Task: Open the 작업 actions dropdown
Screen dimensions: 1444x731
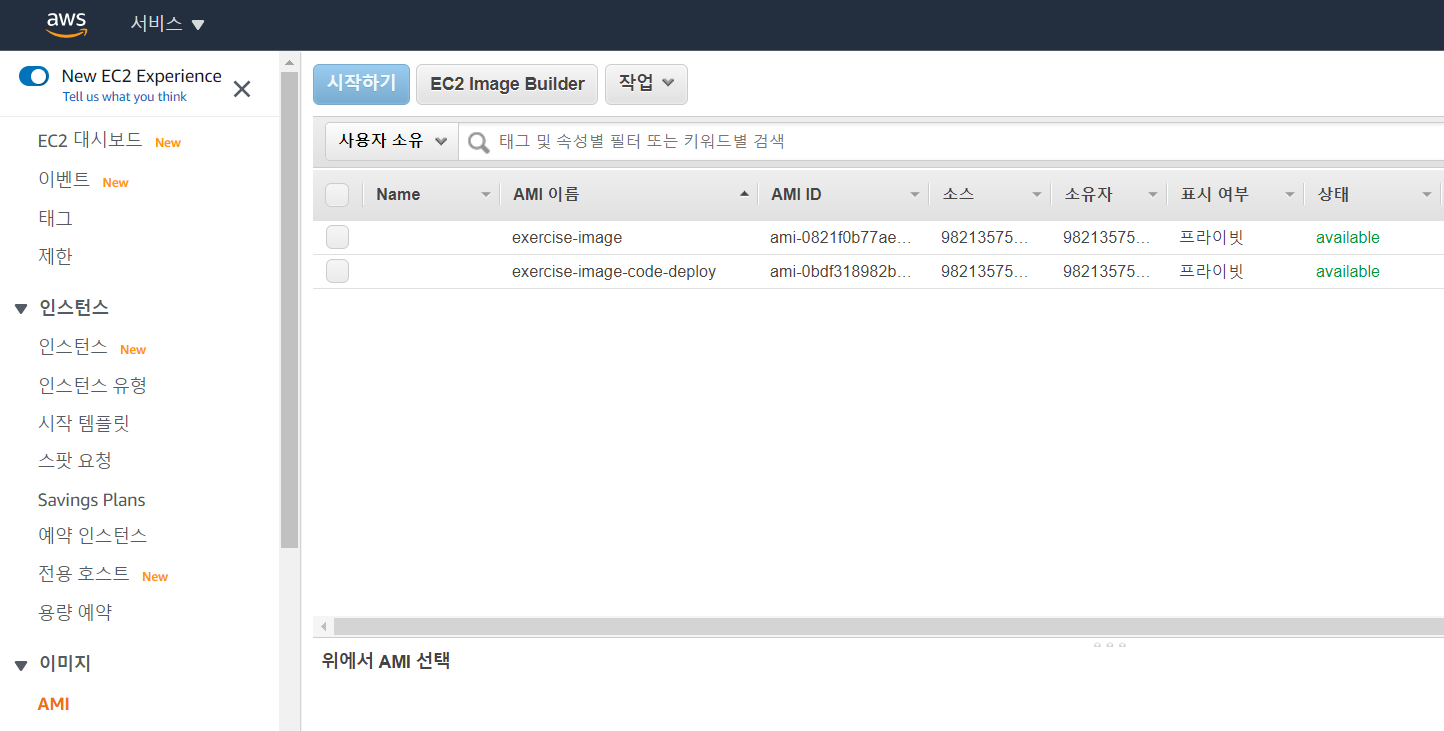Action: [x=646, y=84]
